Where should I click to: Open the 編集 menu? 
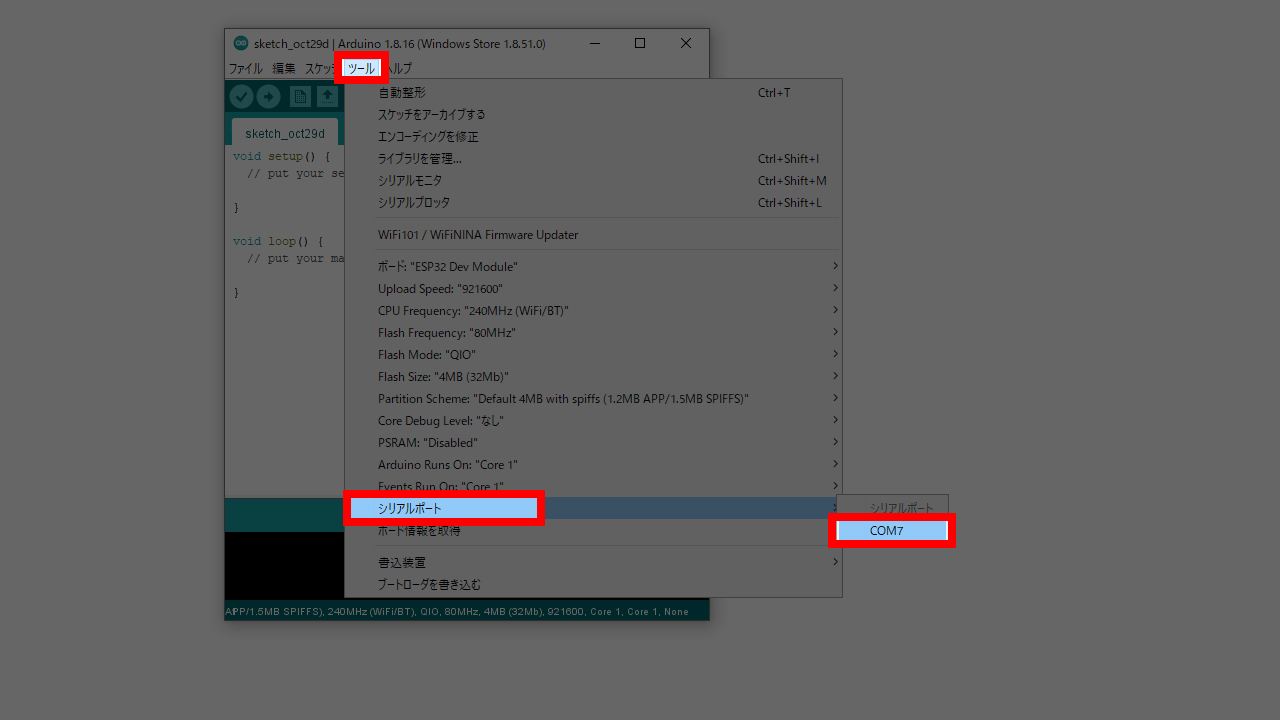284,69
